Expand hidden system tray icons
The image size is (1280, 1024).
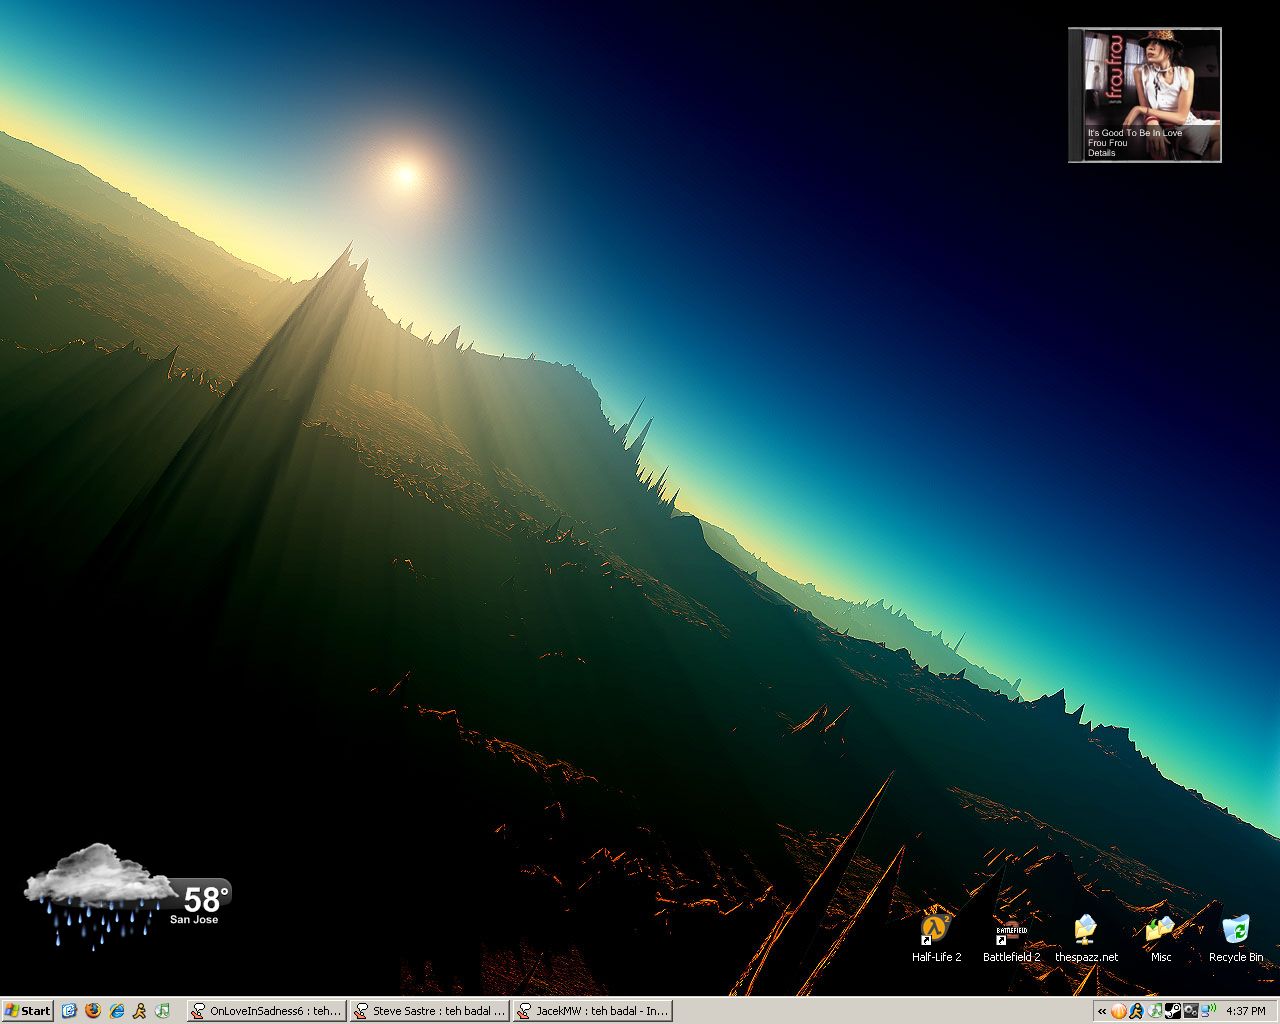point(1102,1011)
